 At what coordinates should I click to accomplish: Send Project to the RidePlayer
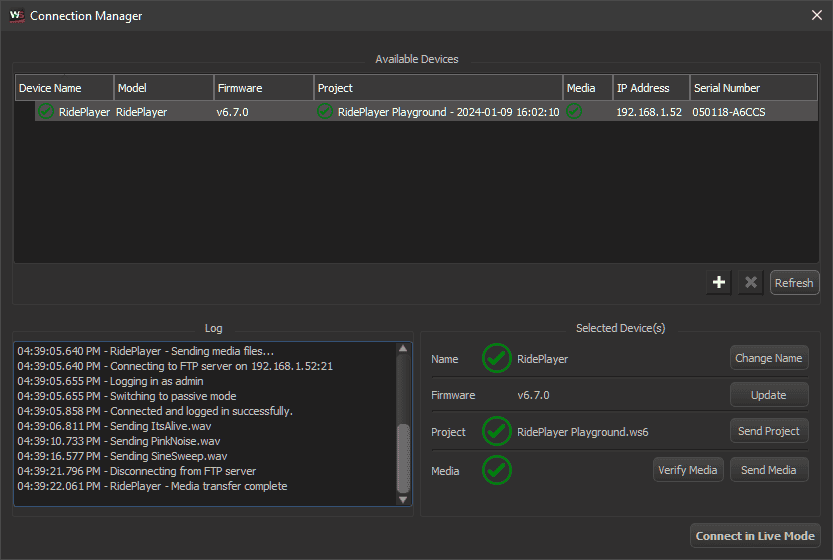click(x=768, y=431)
